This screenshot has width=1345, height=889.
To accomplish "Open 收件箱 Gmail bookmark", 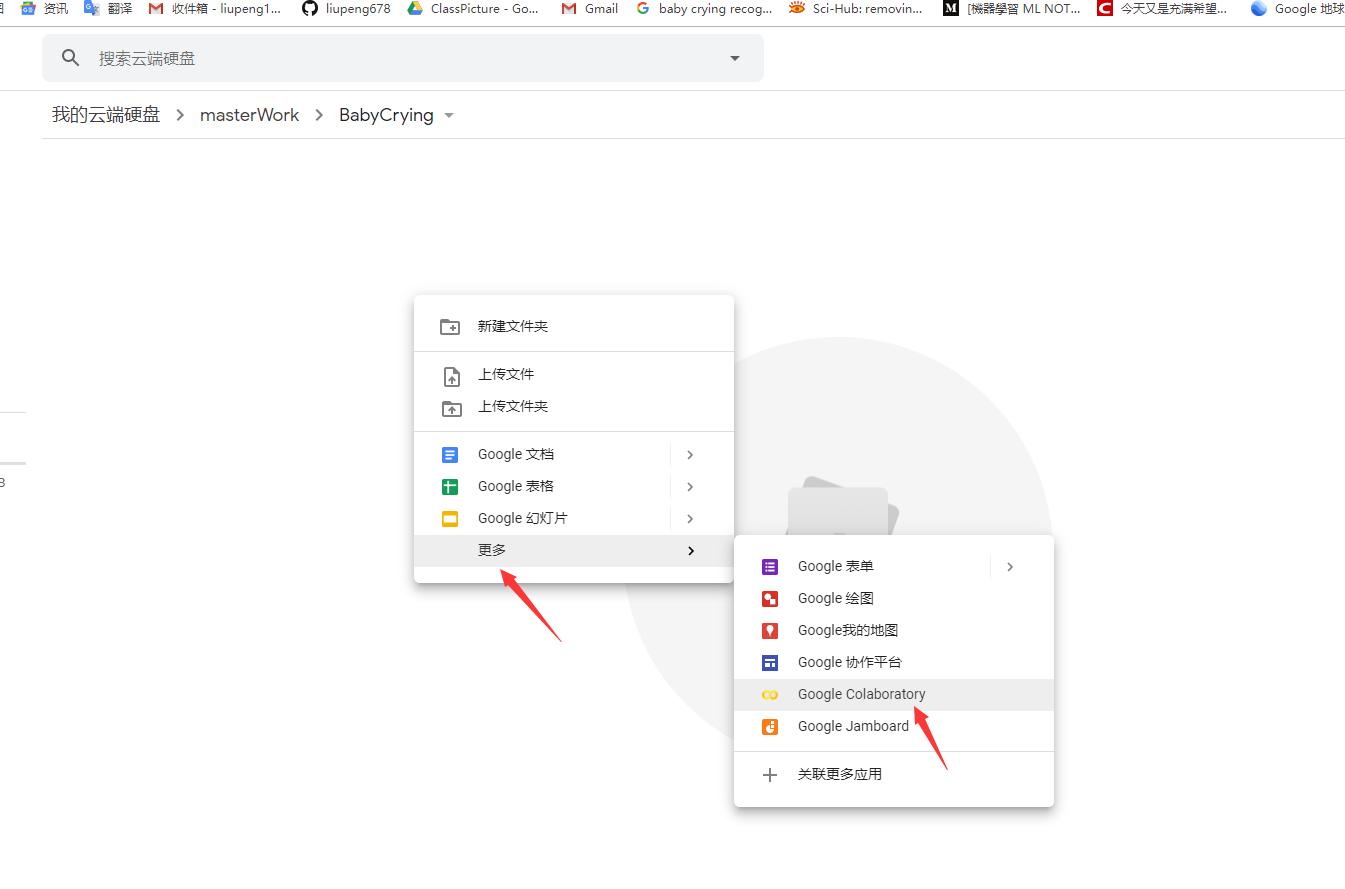I will (x=215, y=8).
